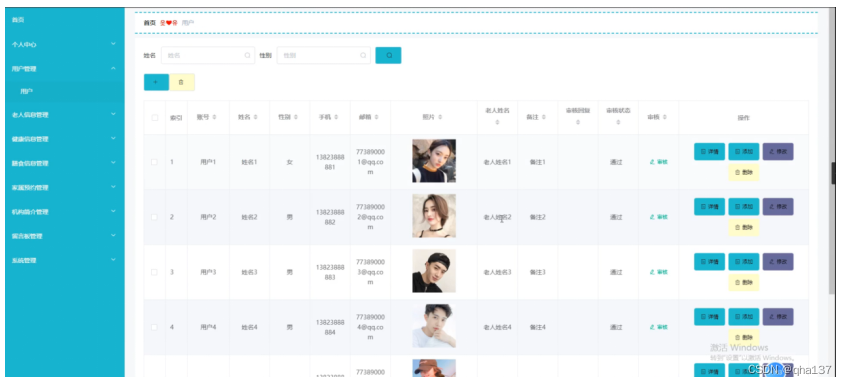This screenshot has height=385, width=847.
Task: Click 修改 edit button for 用户2
Action: [778, 207]
